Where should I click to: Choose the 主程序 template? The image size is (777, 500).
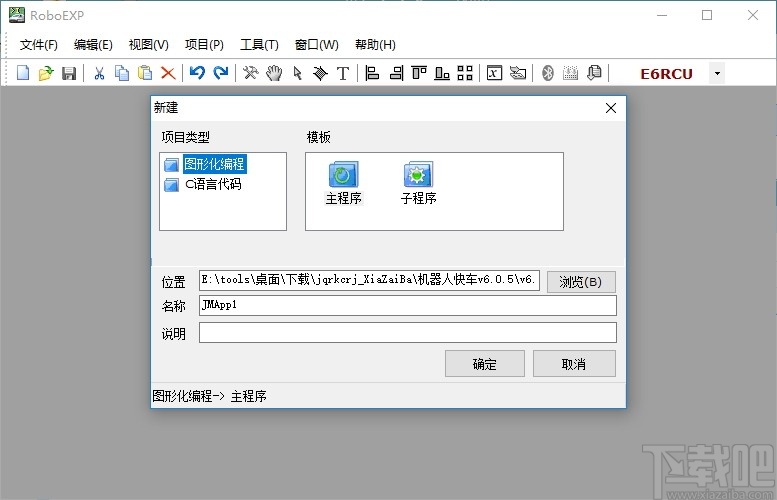pos(343,183)
